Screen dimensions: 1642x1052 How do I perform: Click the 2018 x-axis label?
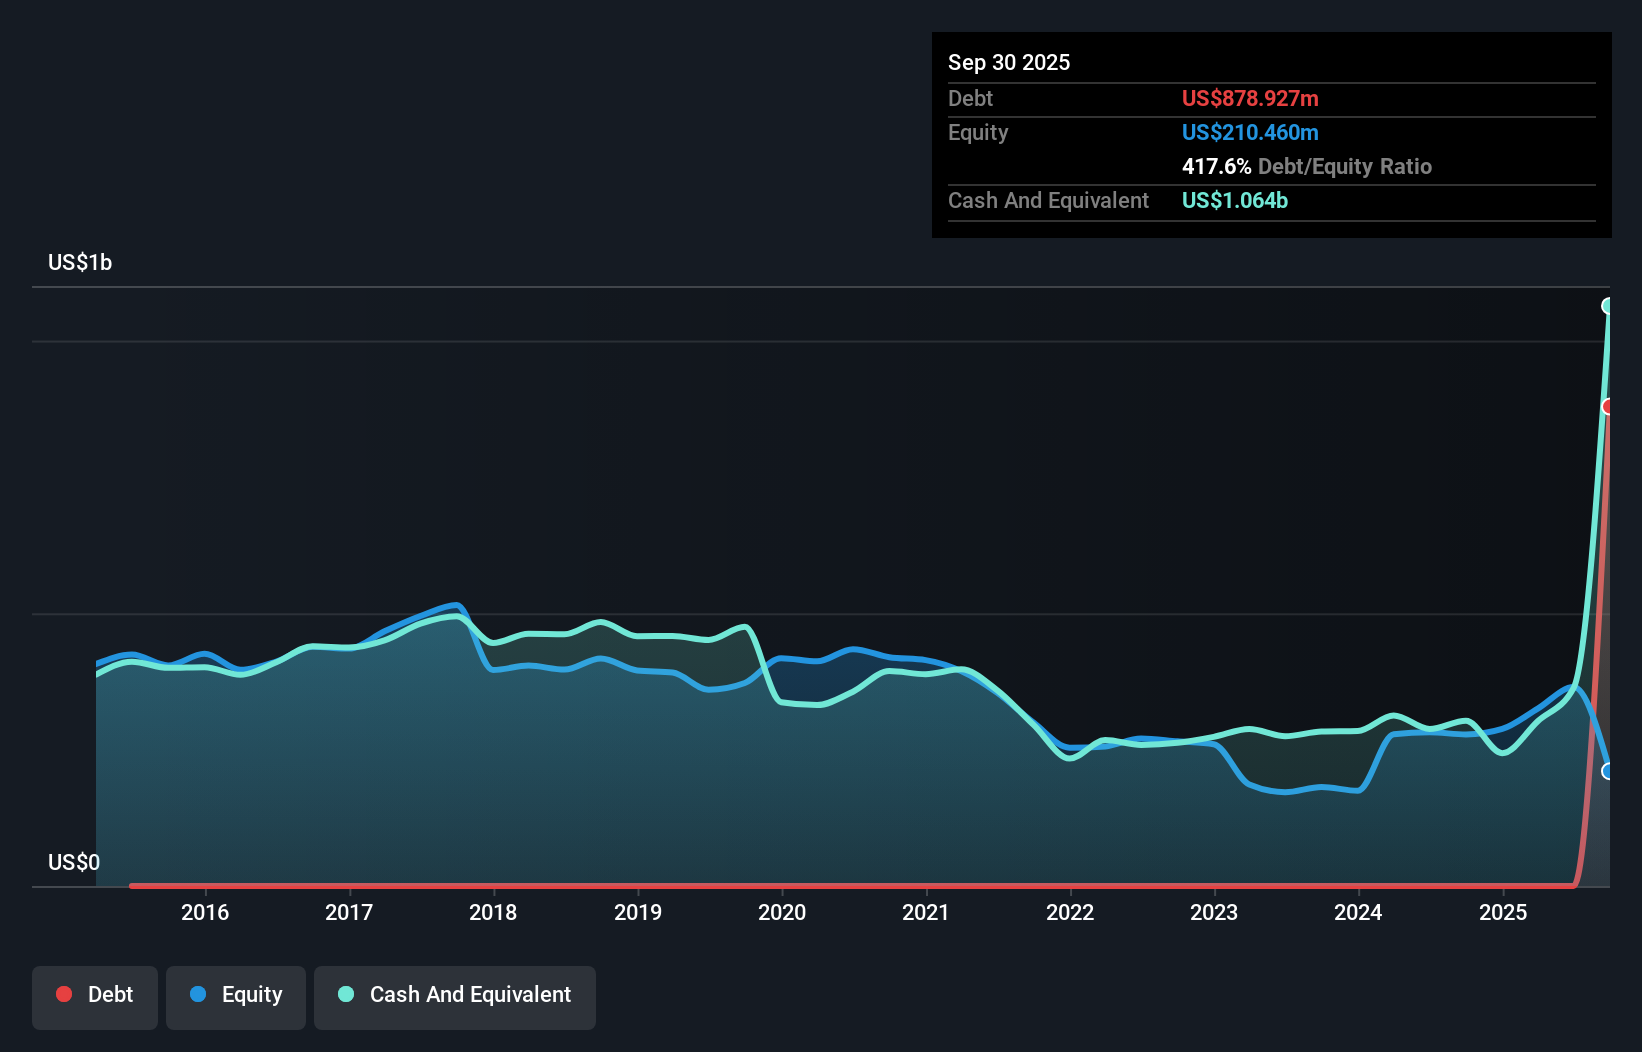tap(493, 912)
